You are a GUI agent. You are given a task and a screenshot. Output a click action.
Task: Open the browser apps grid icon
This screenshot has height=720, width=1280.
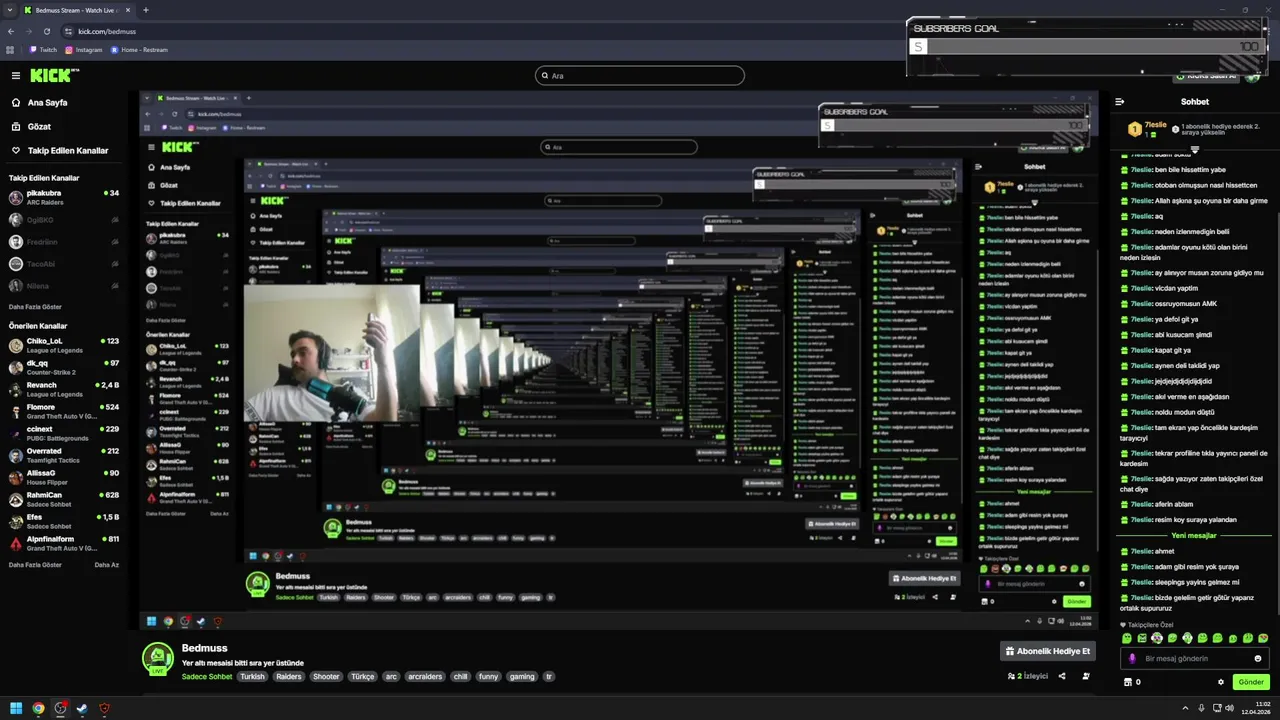[x=10, y=50]
